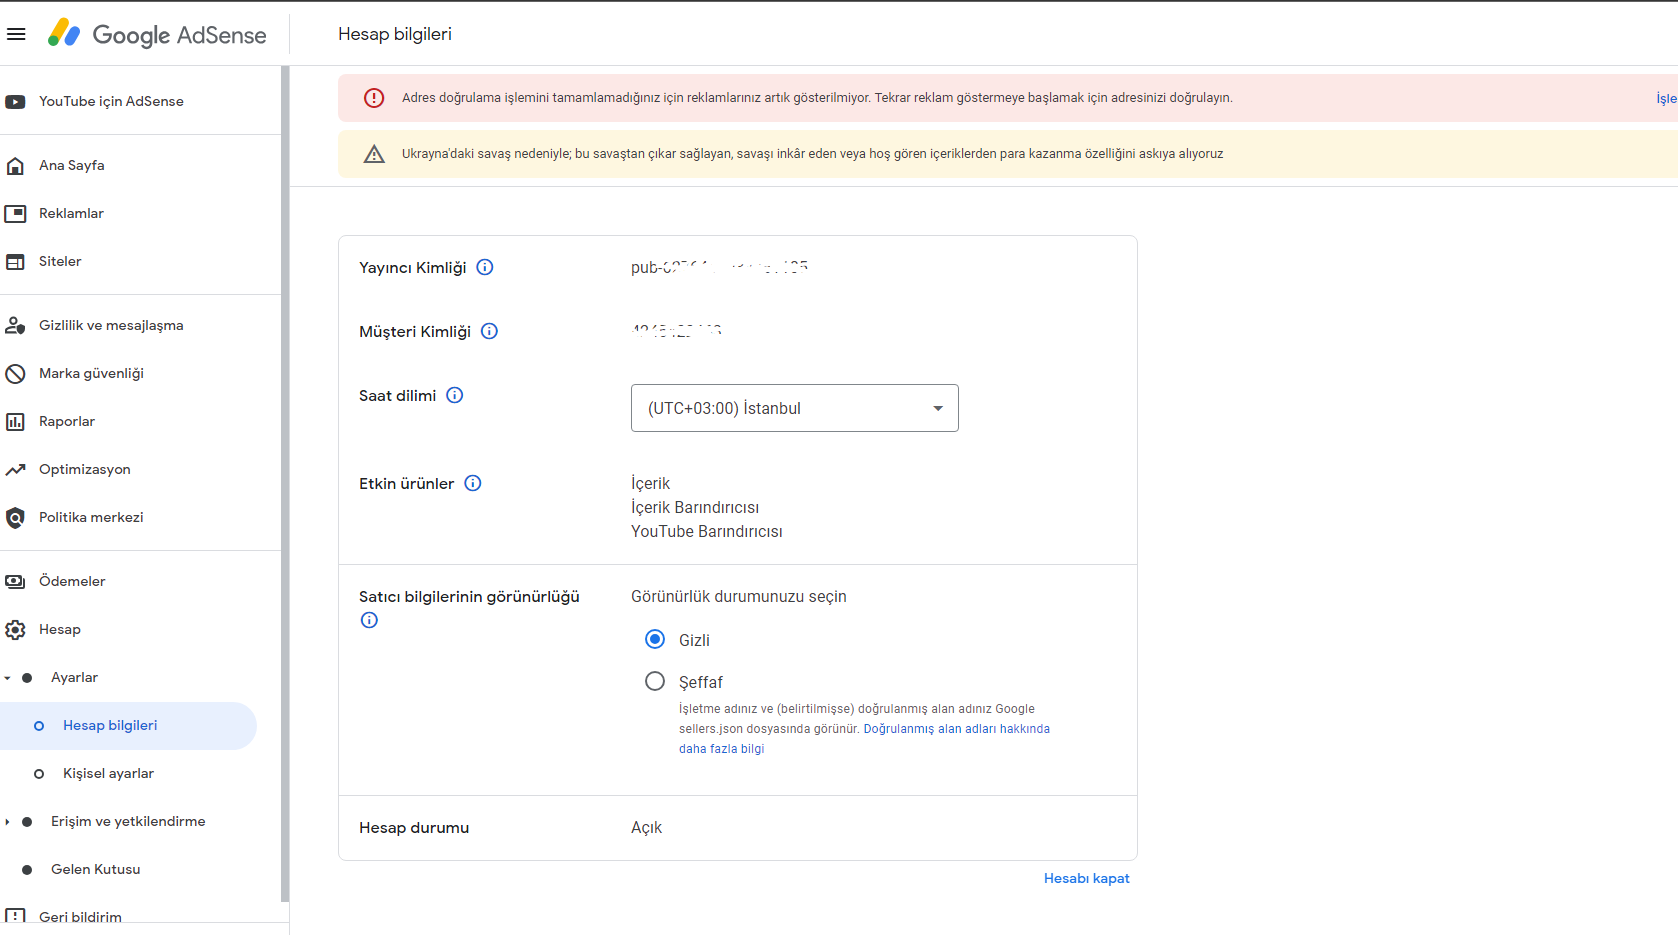Click the address verification alert message

817,98
